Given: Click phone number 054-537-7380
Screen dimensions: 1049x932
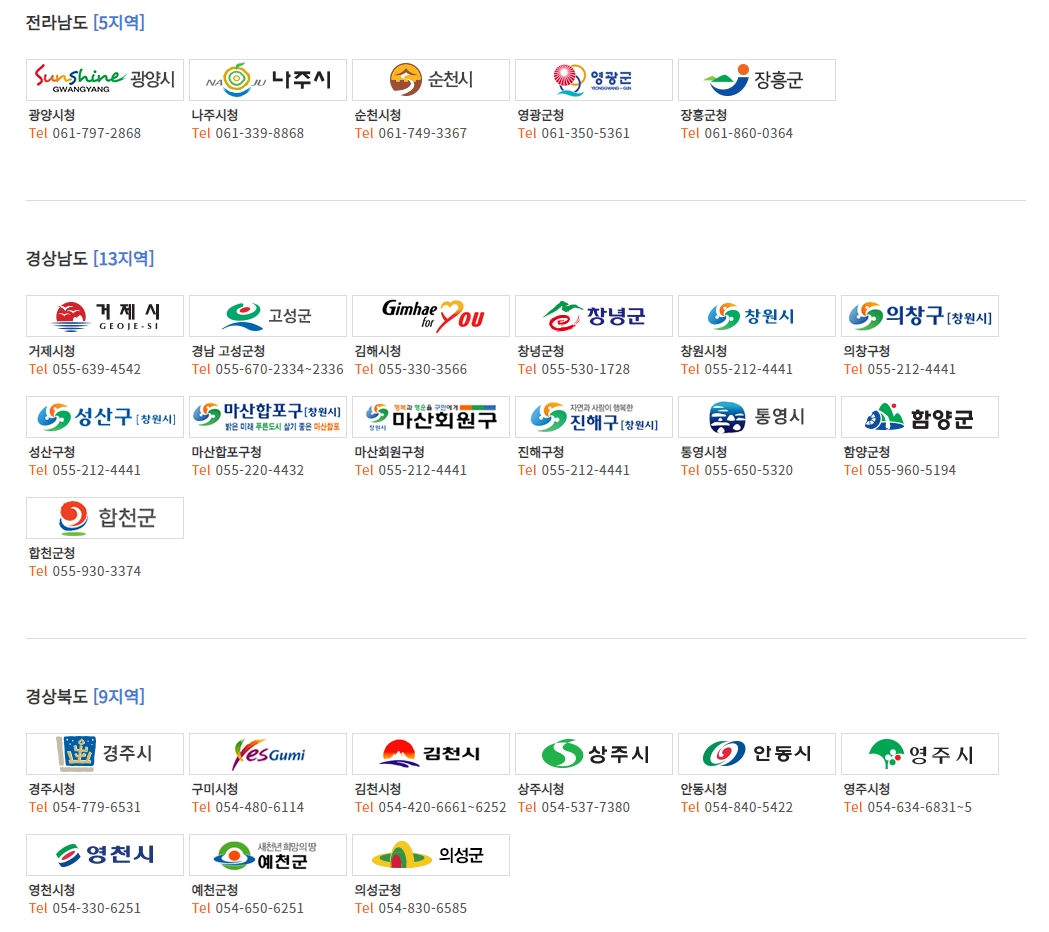Looking at the screenshot, I should [585, 808].
